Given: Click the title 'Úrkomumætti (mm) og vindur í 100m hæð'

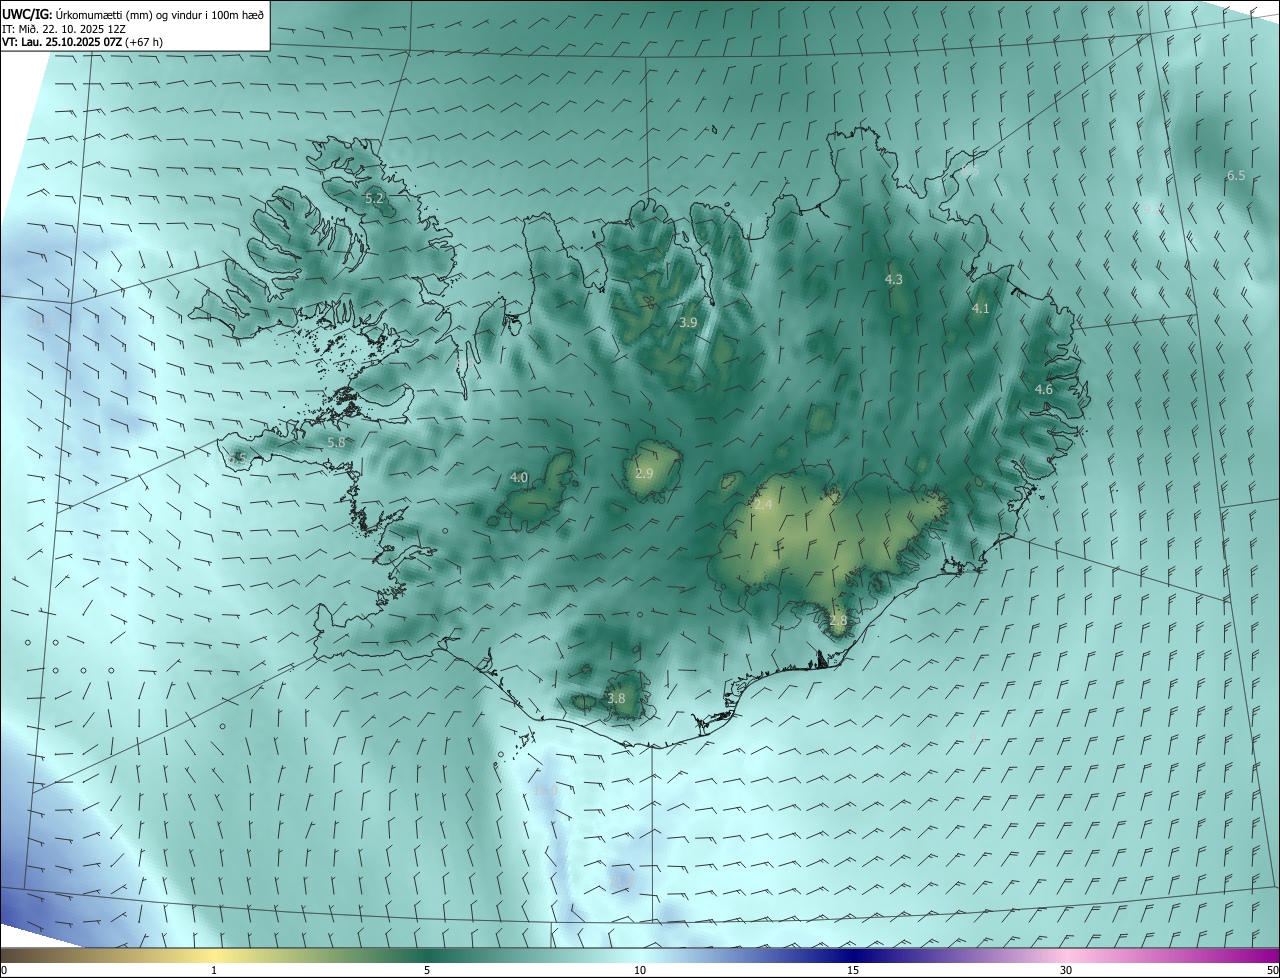Looking at the screenshot, I should pyautogui.click(x=159, y=14).
